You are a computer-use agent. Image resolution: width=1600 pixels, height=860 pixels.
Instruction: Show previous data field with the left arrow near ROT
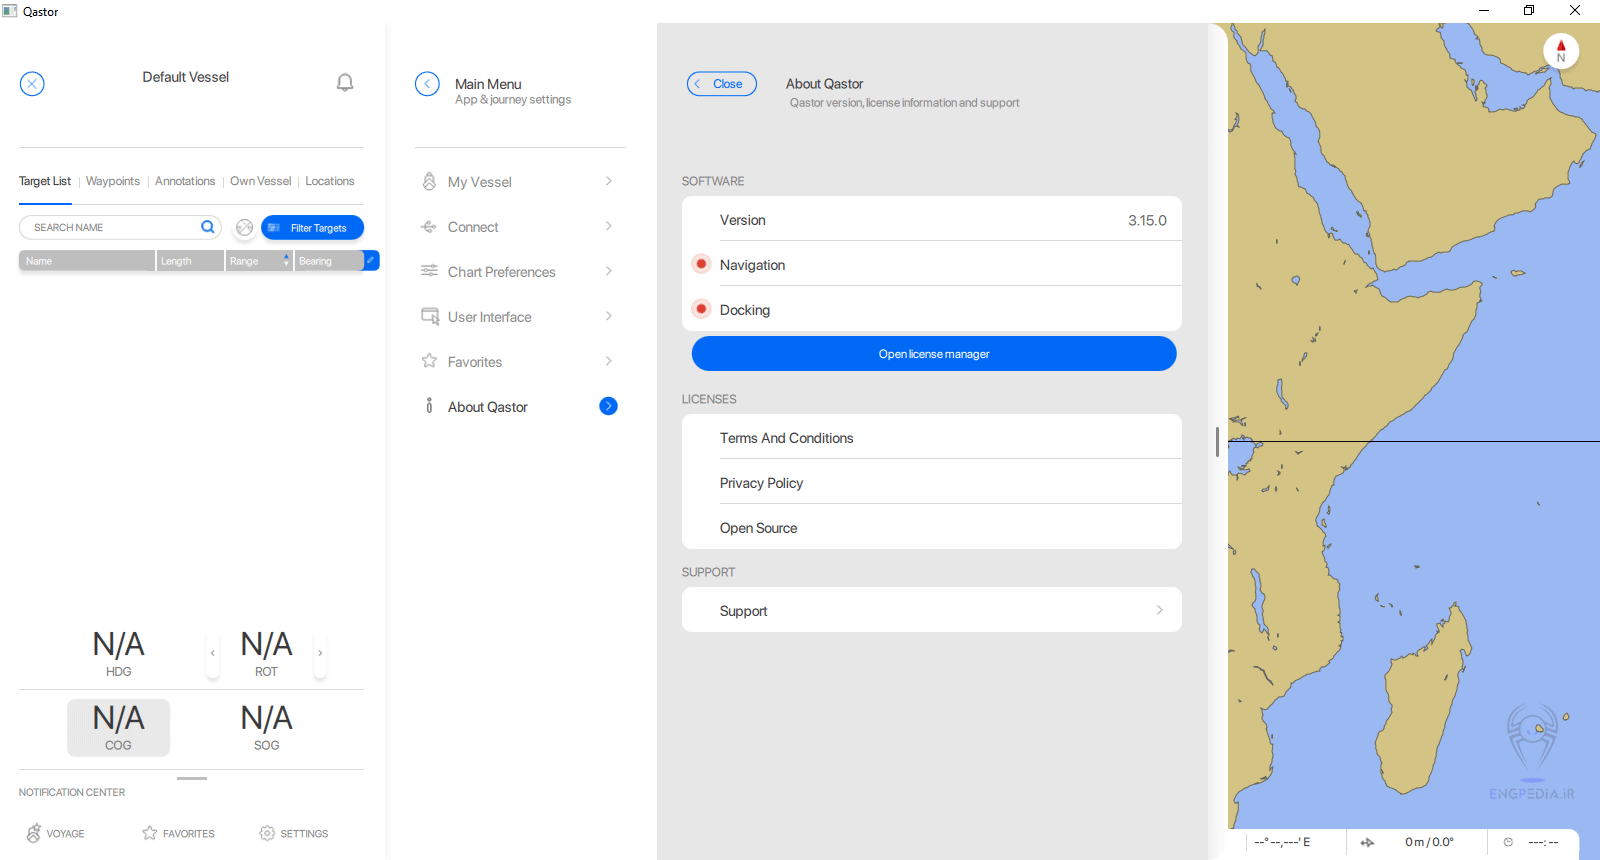[213, 654]
